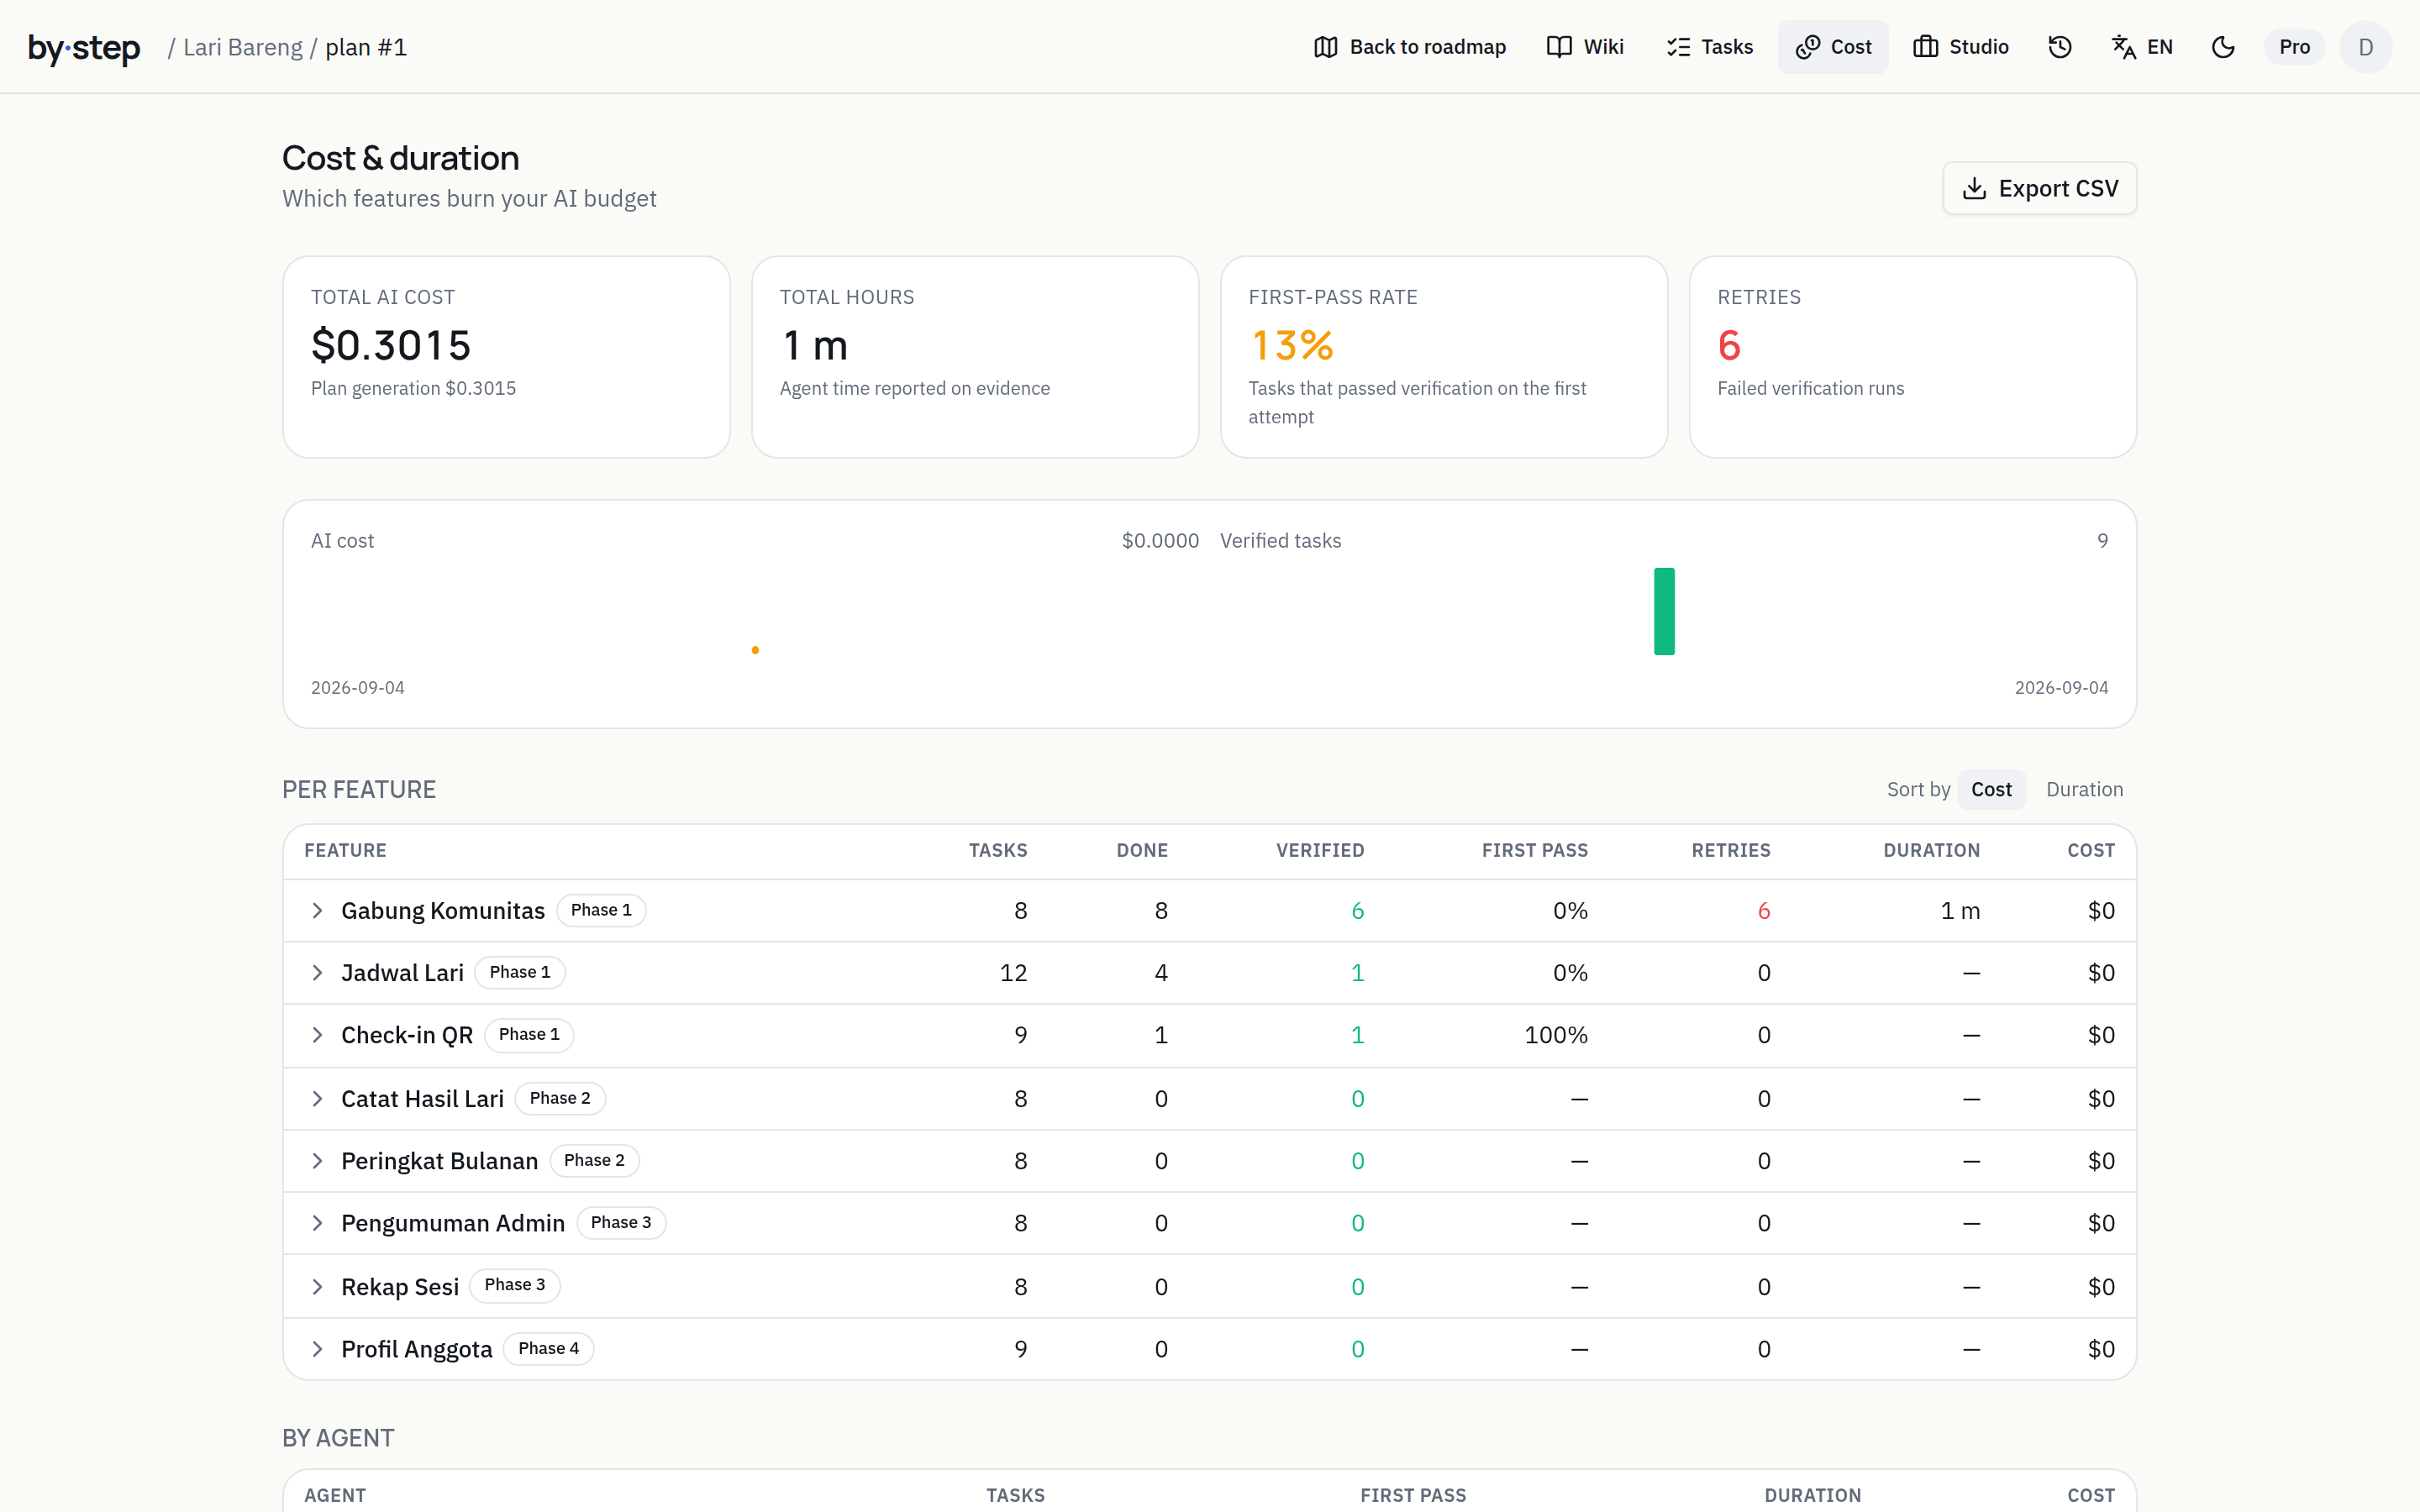Sort features by Cost
This screenshot has height=1512, width=2420.
(x=1991, y=789)
